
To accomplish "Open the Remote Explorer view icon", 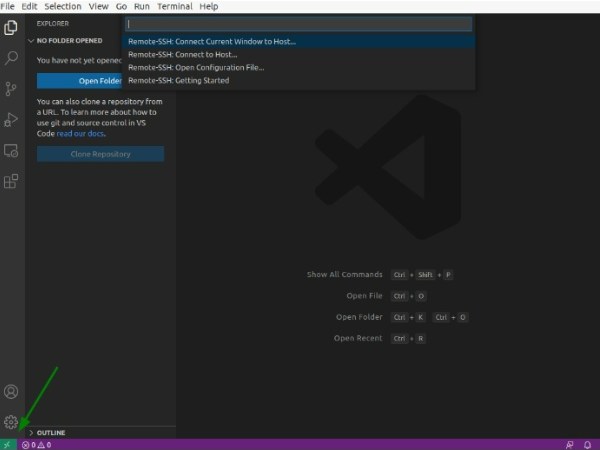I will point(11,151).
